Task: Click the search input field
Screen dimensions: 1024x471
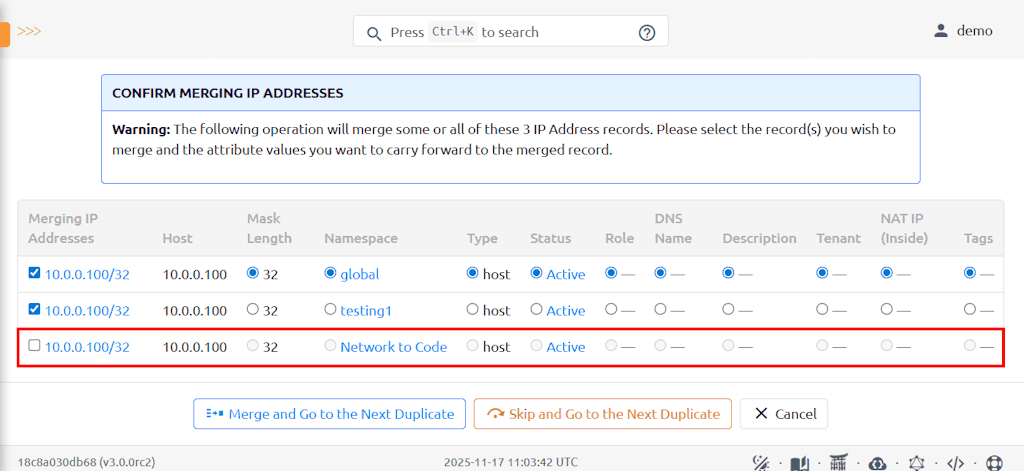Action: click(500, 32)
